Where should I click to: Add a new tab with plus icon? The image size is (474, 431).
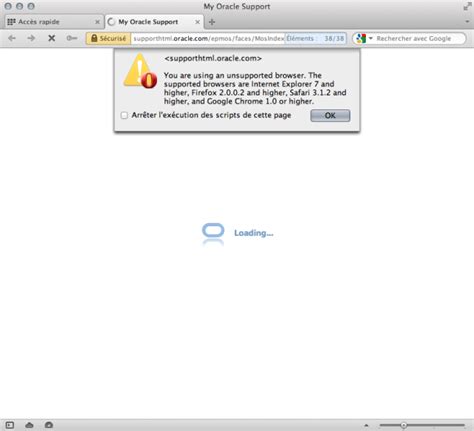click(212, 22)
